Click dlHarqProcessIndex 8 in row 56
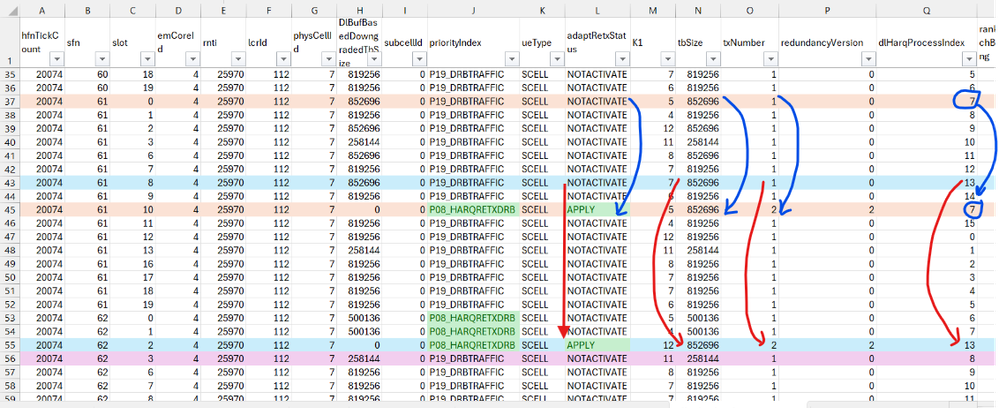This screenshot has height=408, width=999. pyautogui.click(x=926, y=358)
